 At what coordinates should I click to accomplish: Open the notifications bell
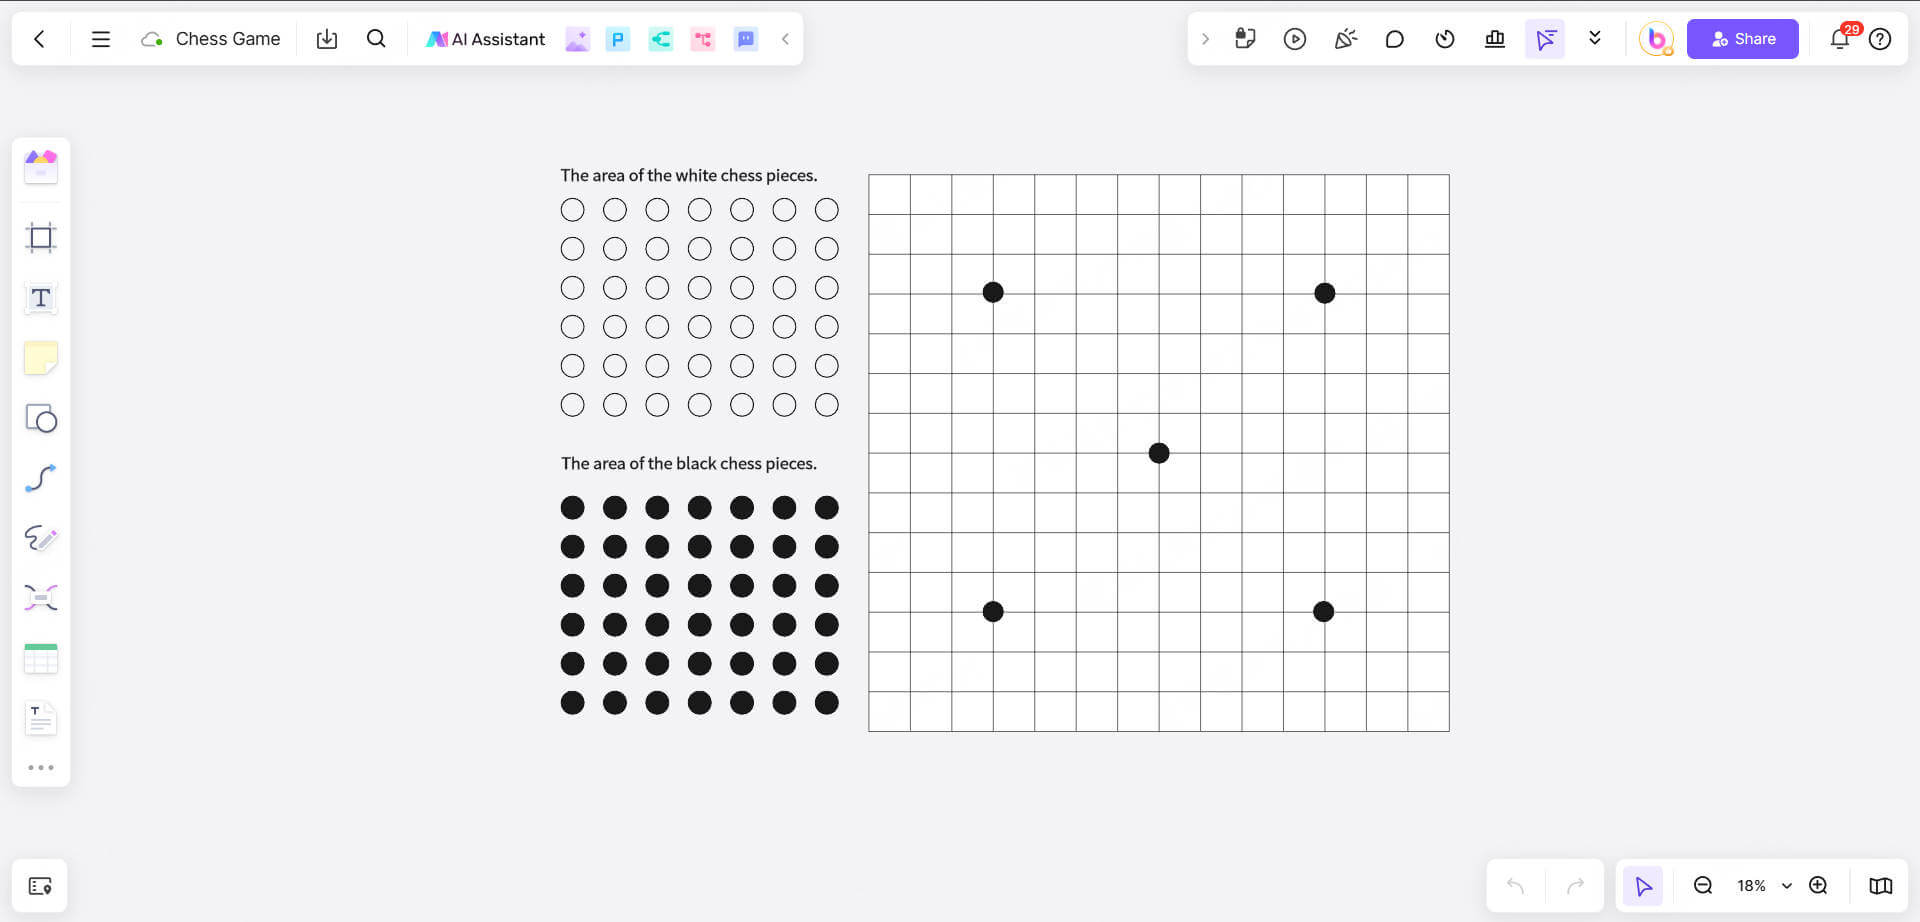click(1839, 39)
